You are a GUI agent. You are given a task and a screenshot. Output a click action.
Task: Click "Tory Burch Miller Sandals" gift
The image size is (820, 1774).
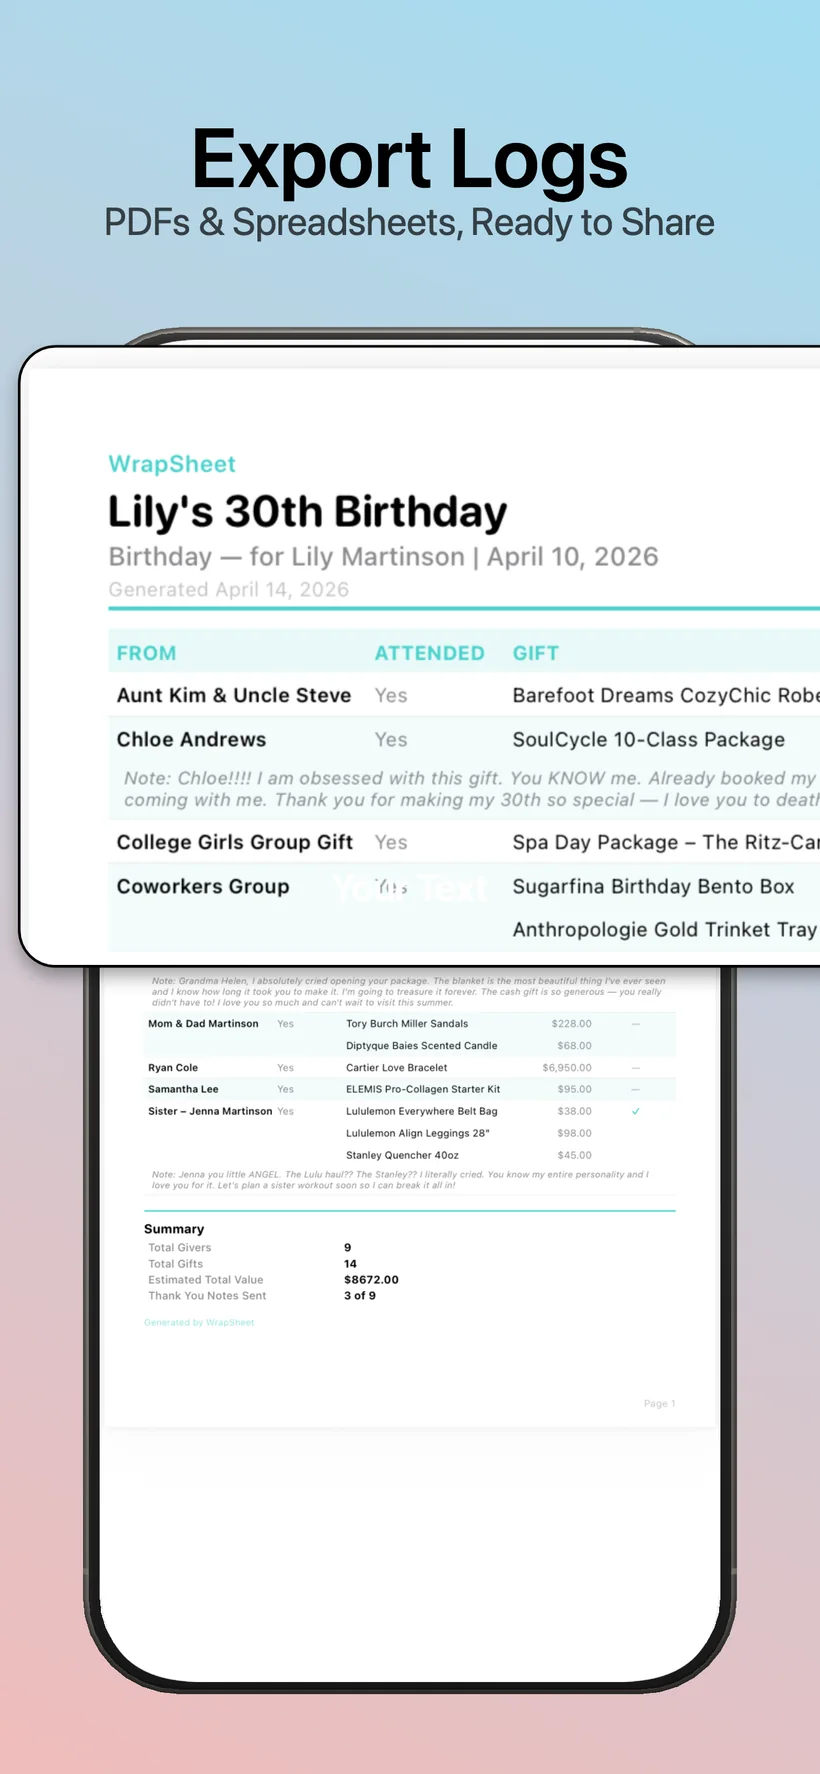pyautogui.click(x=407, y=1024)
